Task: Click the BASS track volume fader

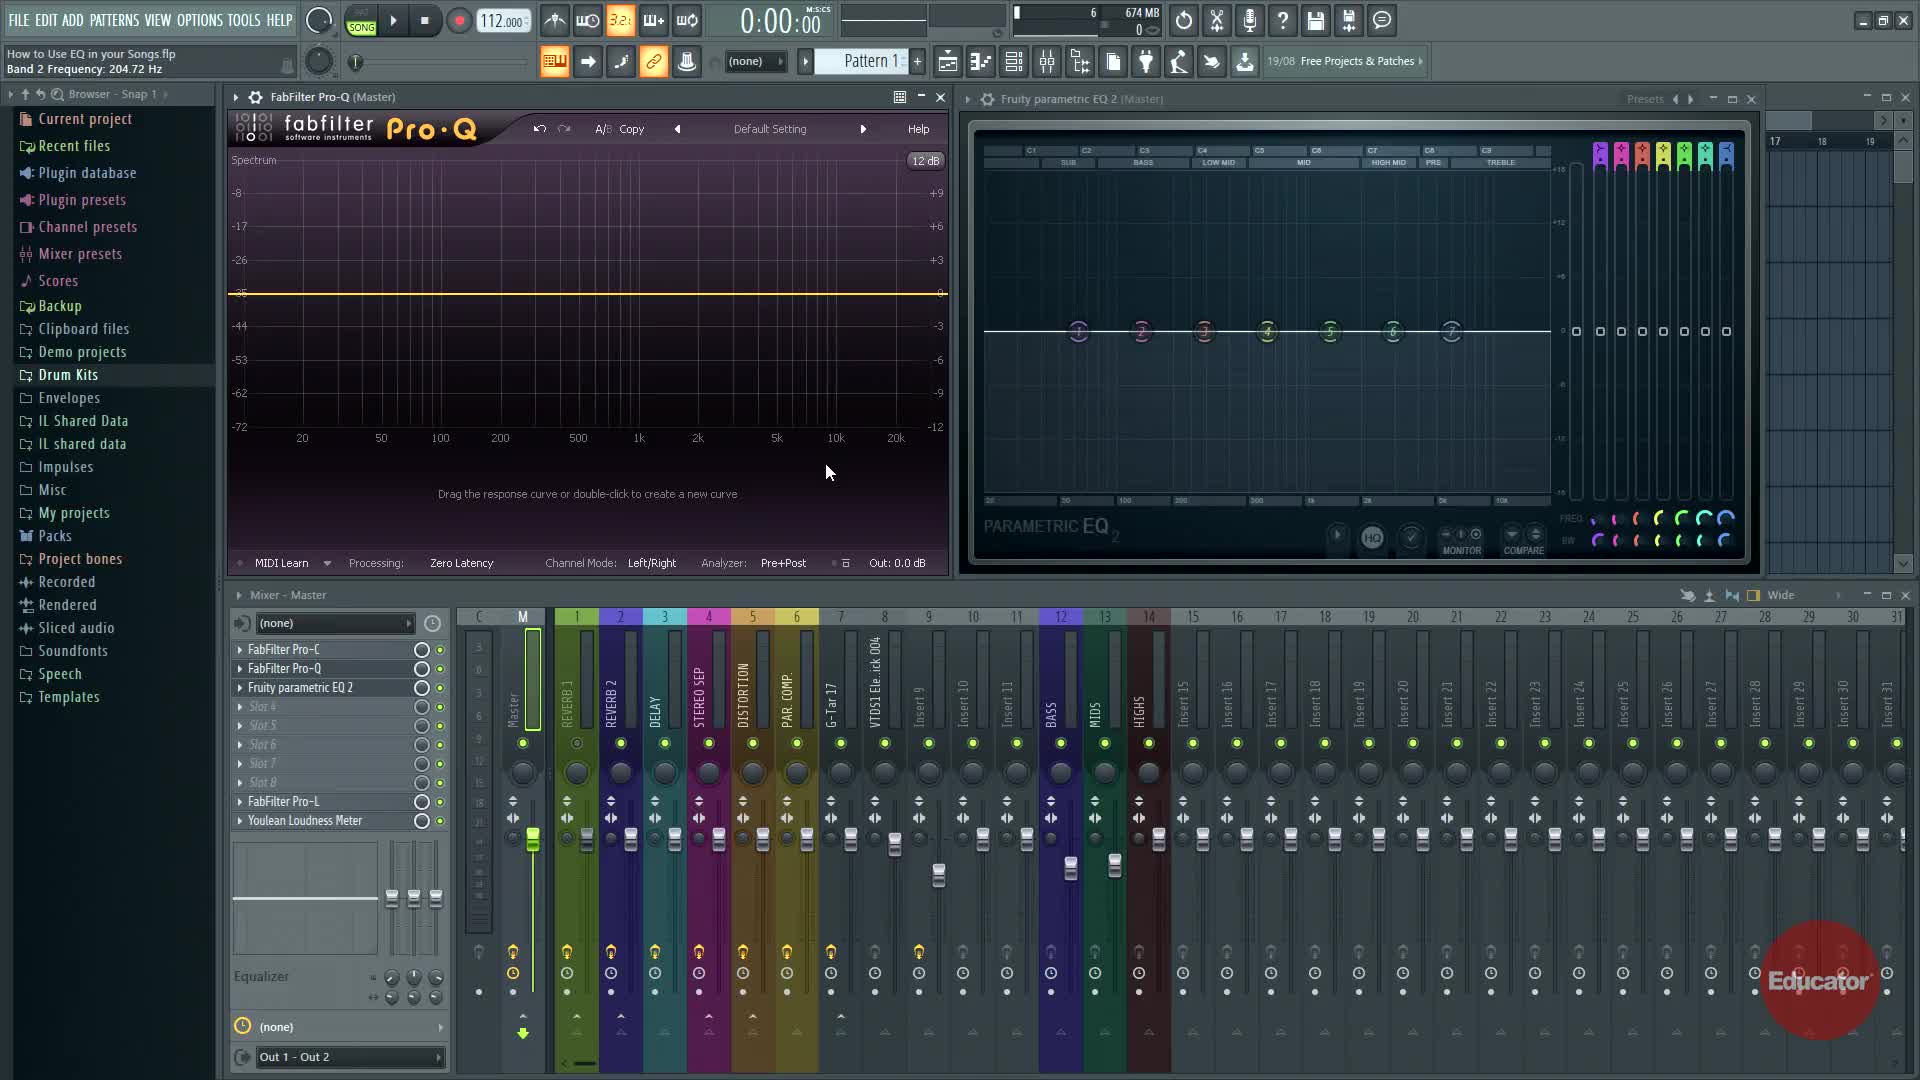Action: tap(1071, 868)
